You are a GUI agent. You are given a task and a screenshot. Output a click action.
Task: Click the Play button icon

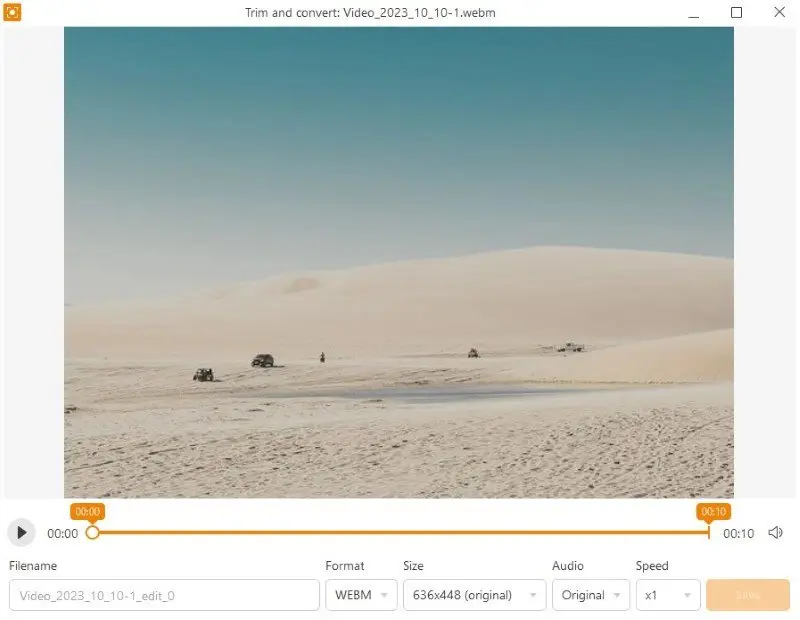[x=21, y=532]
